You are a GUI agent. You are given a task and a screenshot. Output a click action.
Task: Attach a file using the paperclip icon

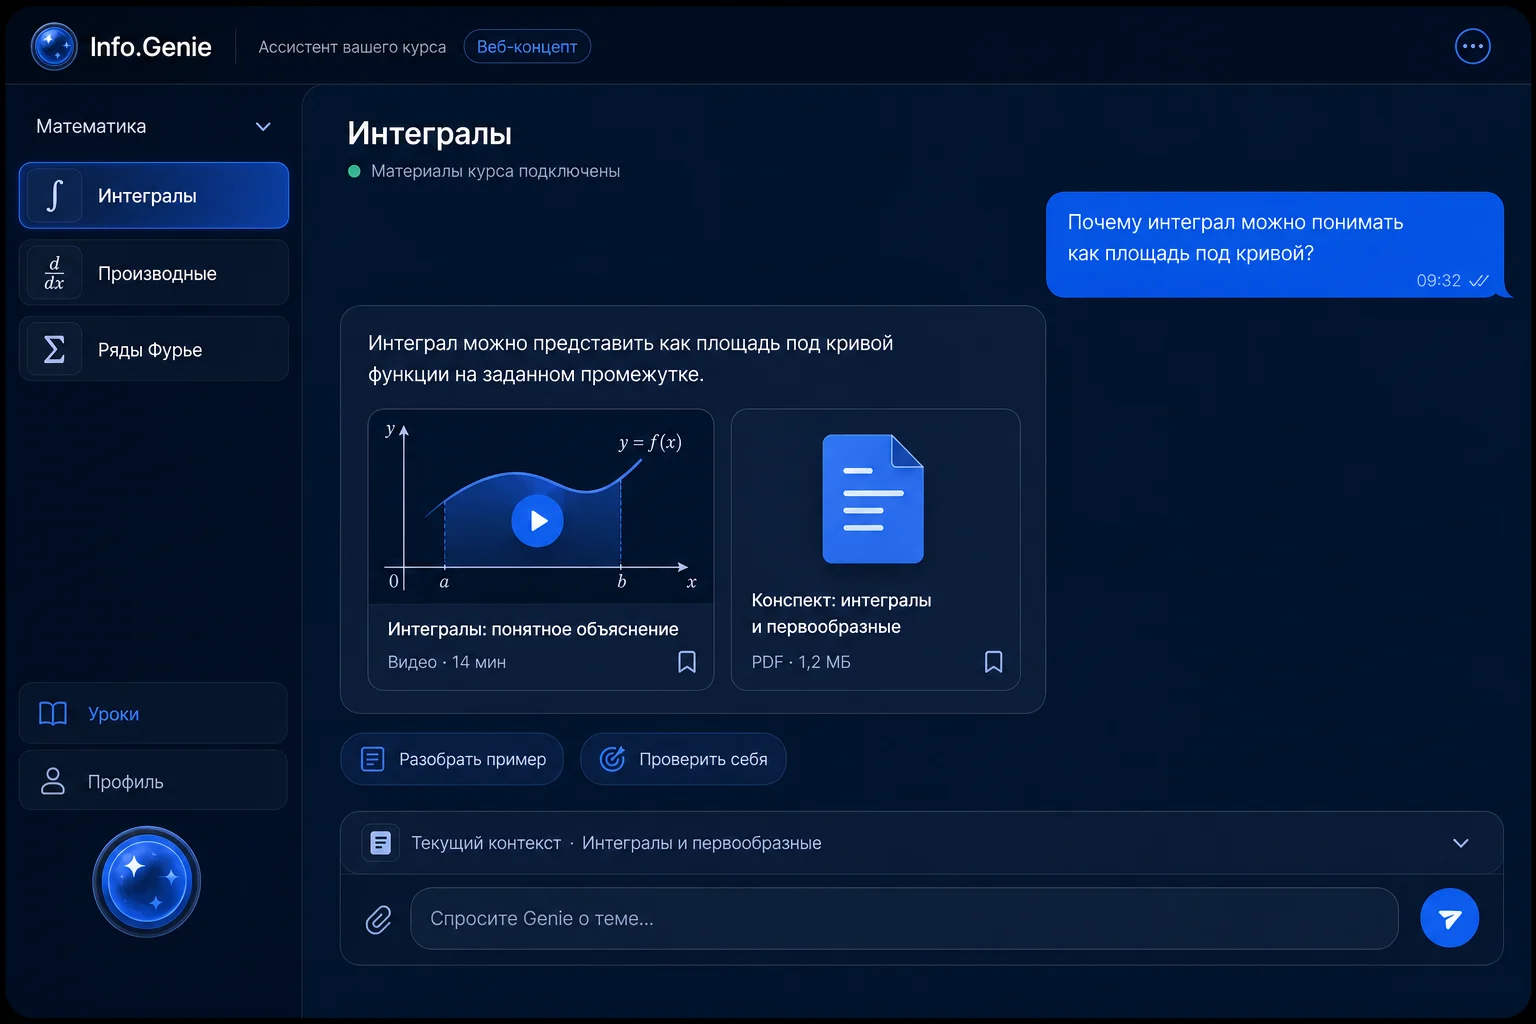pos(378,919)
